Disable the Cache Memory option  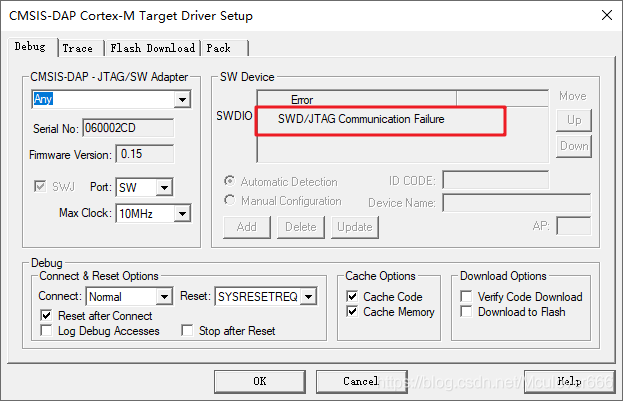(x=352, y=312)
